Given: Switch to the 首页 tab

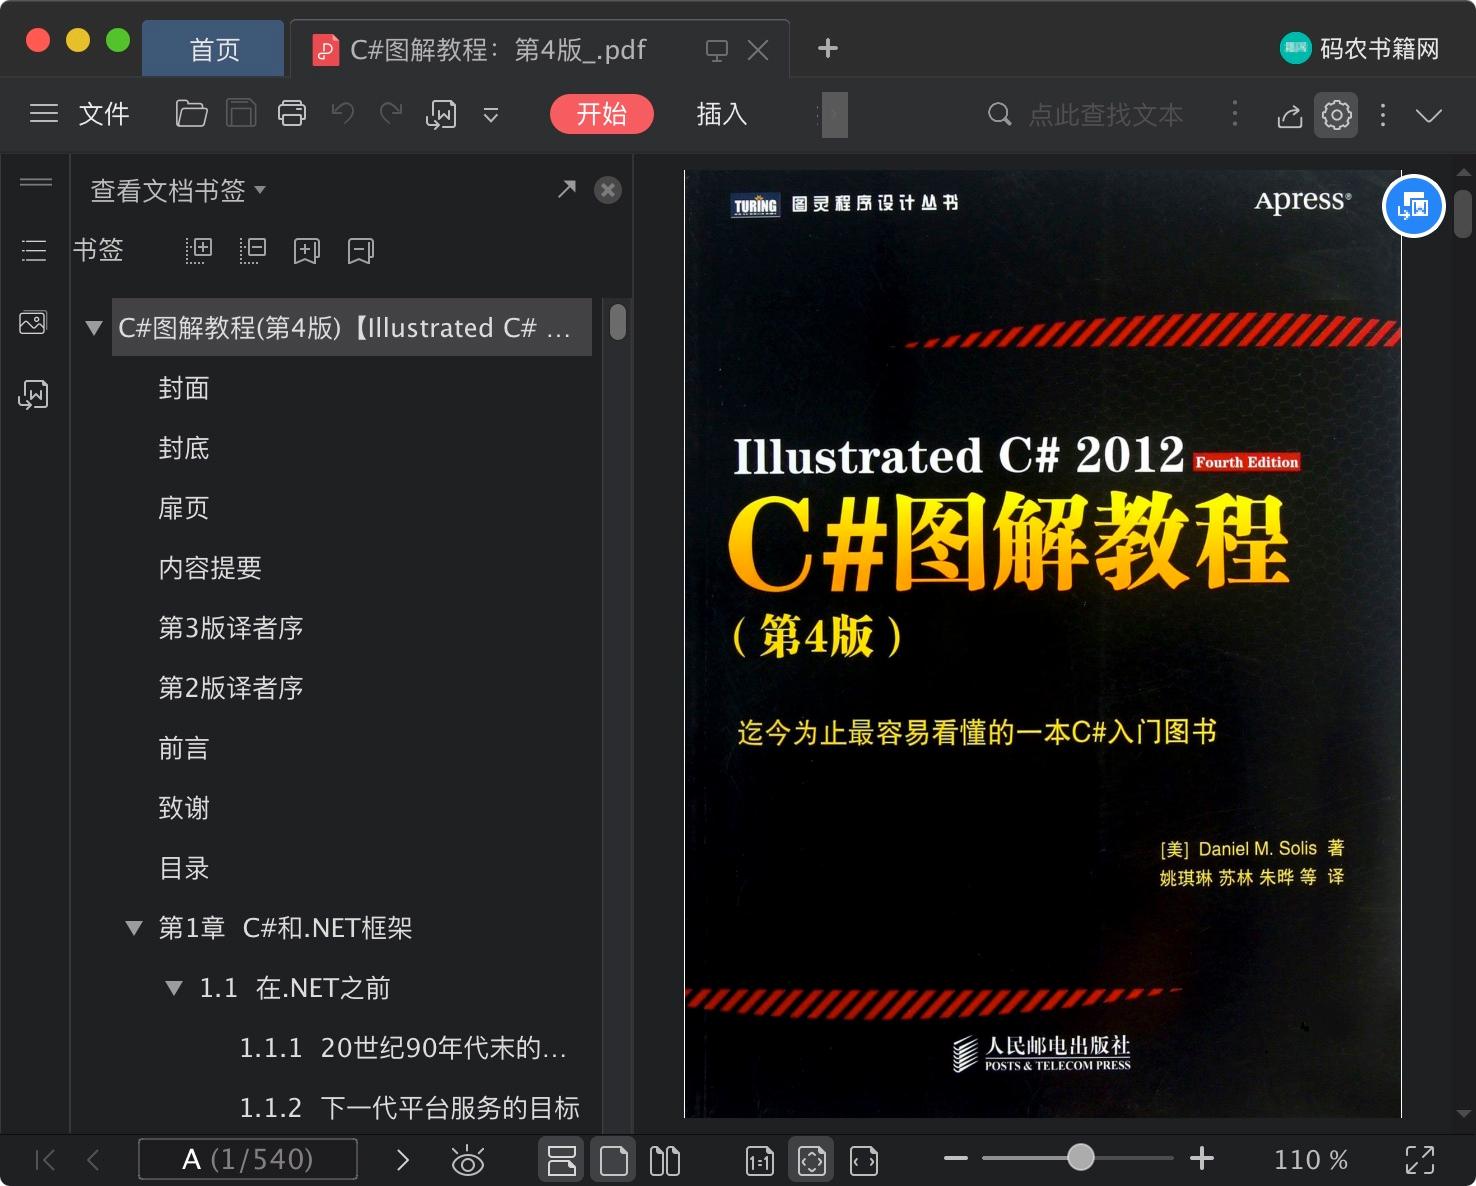Looking at the screenshot, I should [x=214, y=49].
